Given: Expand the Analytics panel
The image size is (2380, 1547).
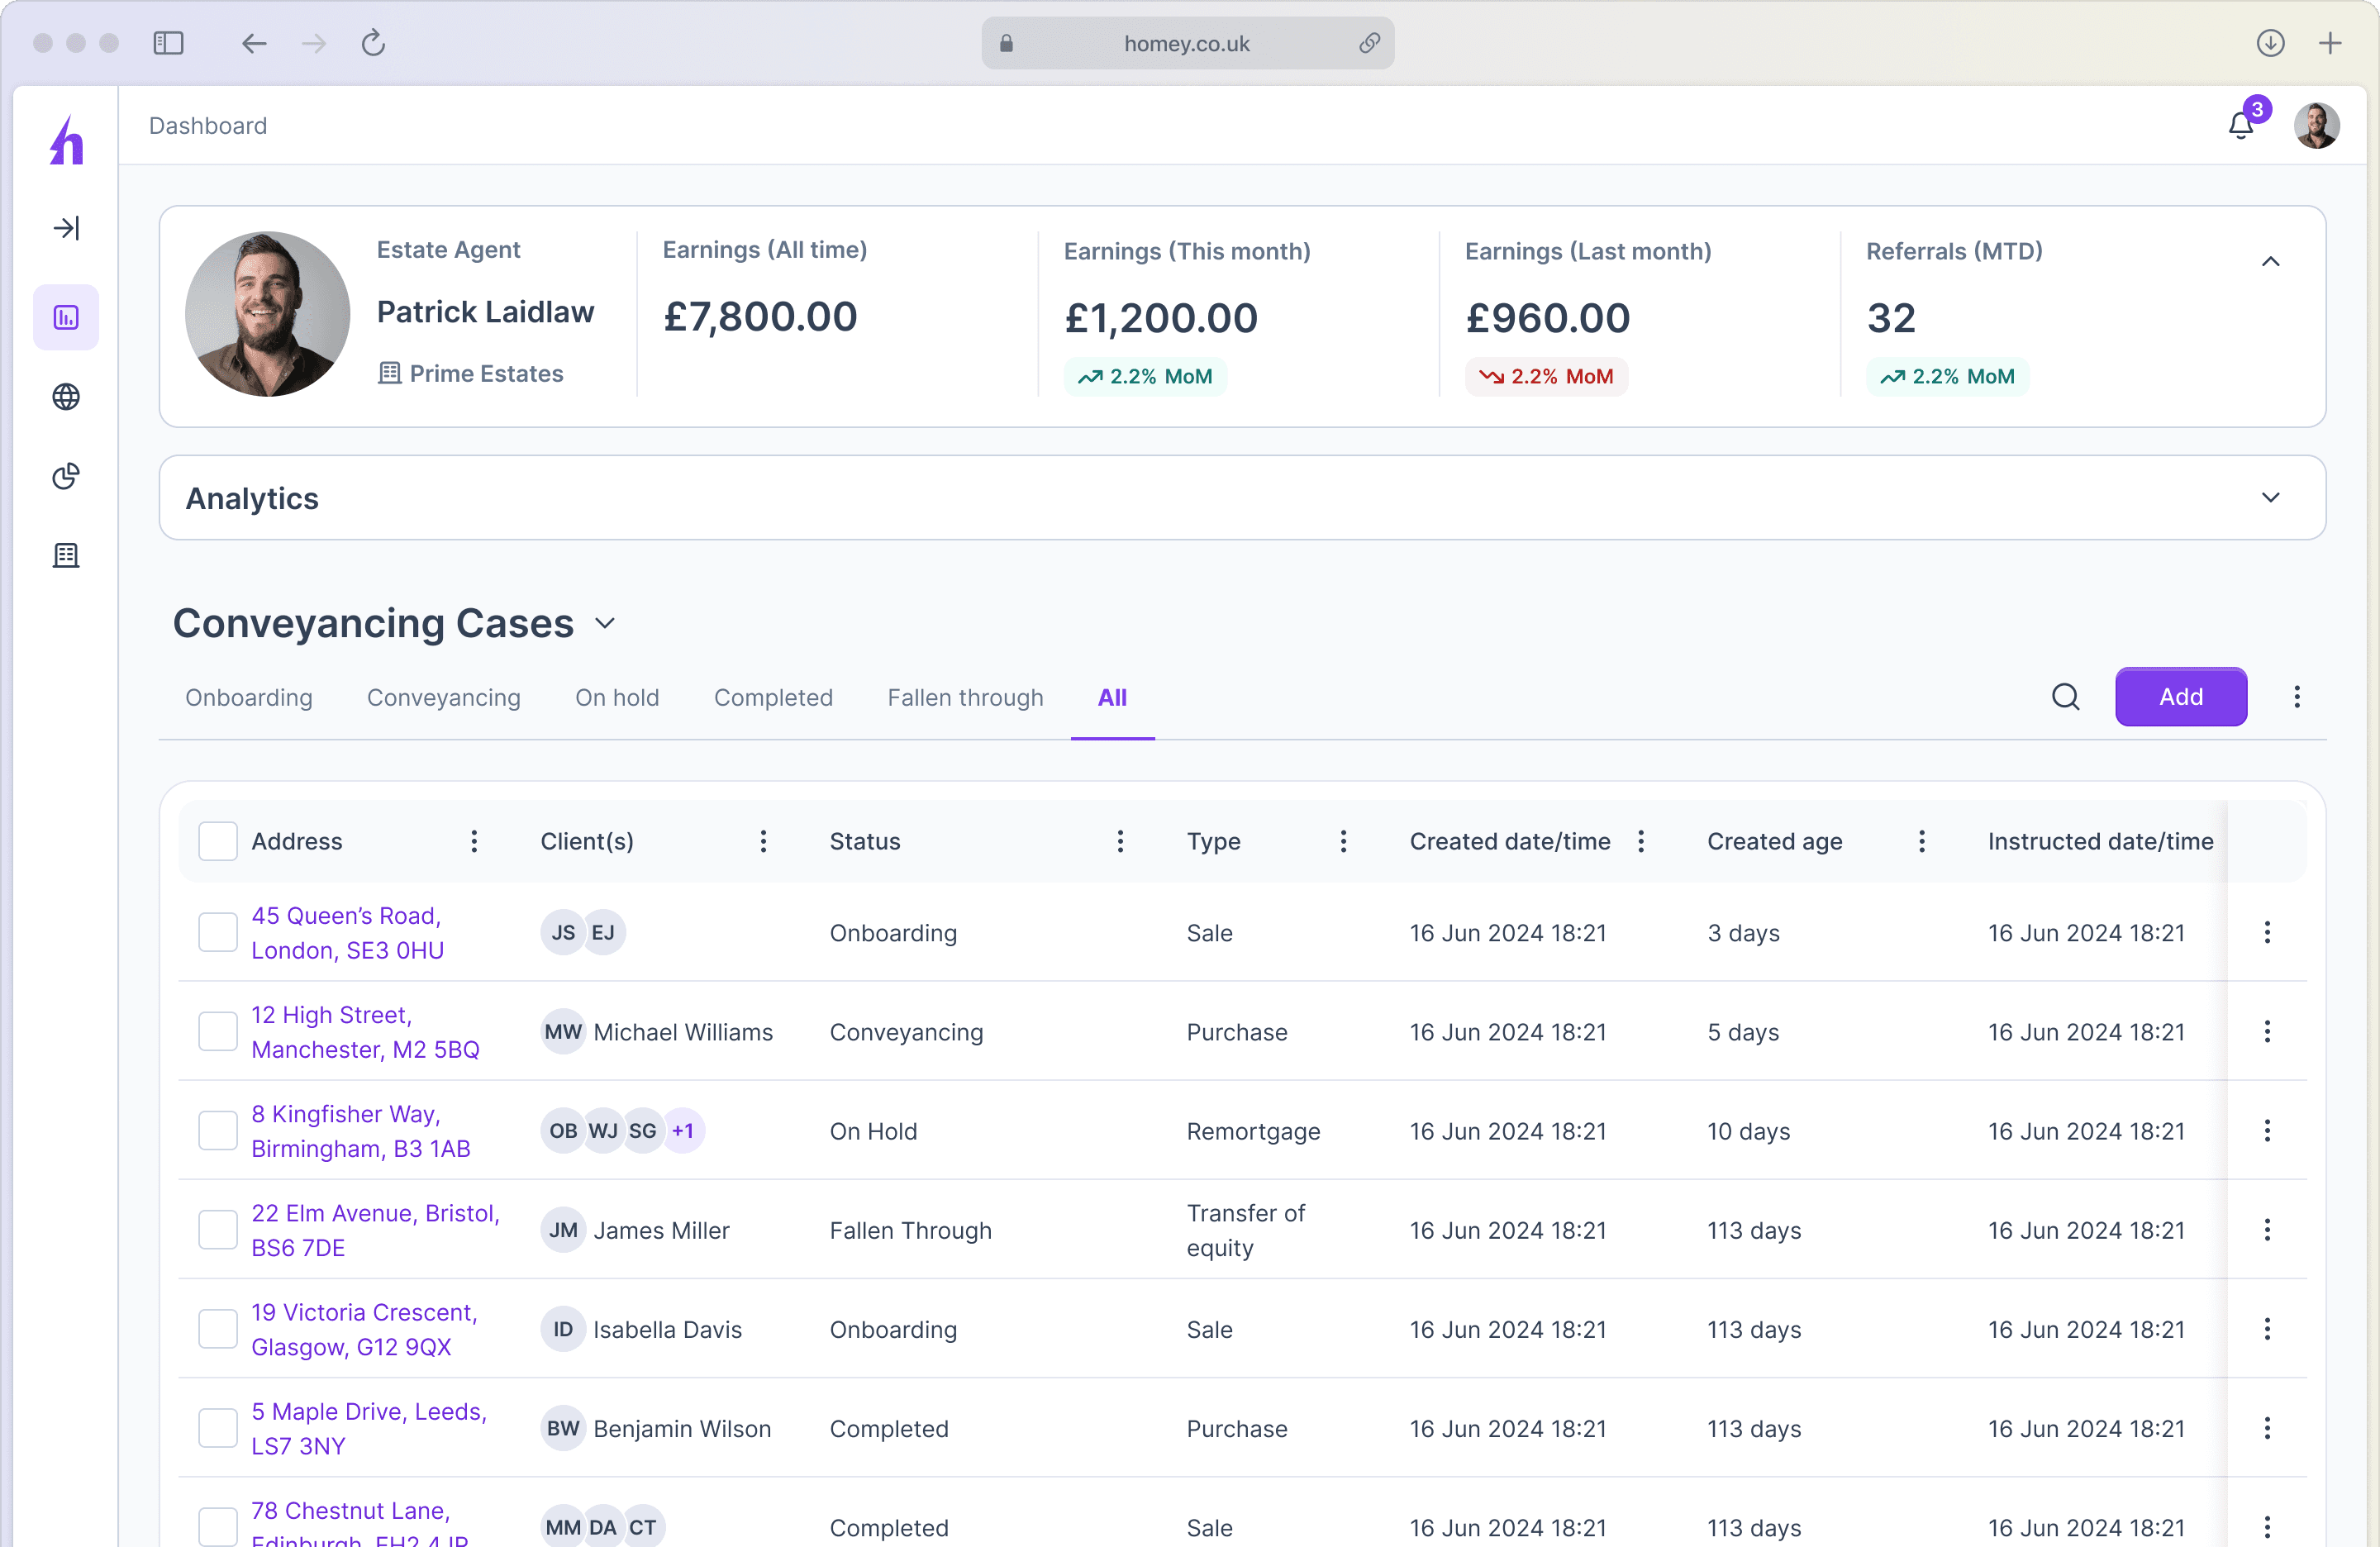Looking at the screenshot, I should click(x=2270, y=498).
